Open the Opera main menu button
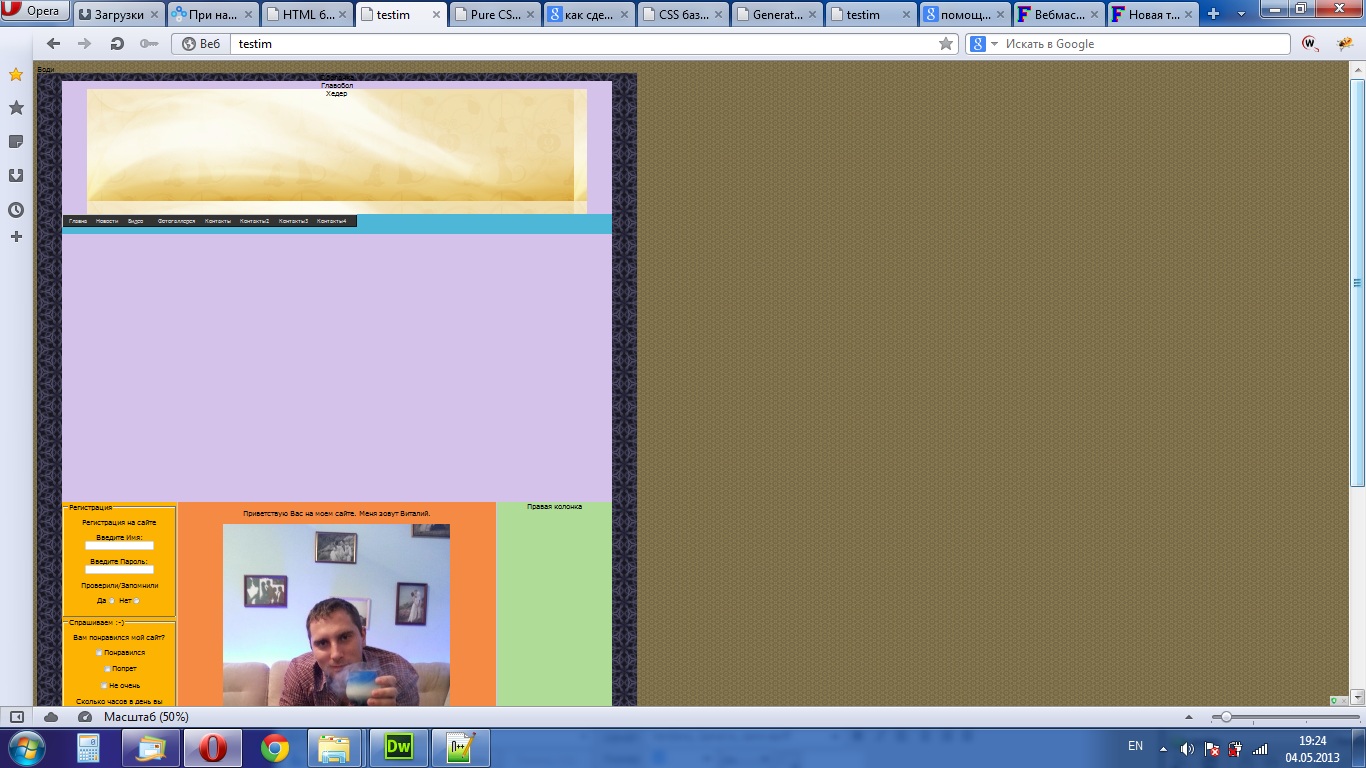 pos(35,12)
